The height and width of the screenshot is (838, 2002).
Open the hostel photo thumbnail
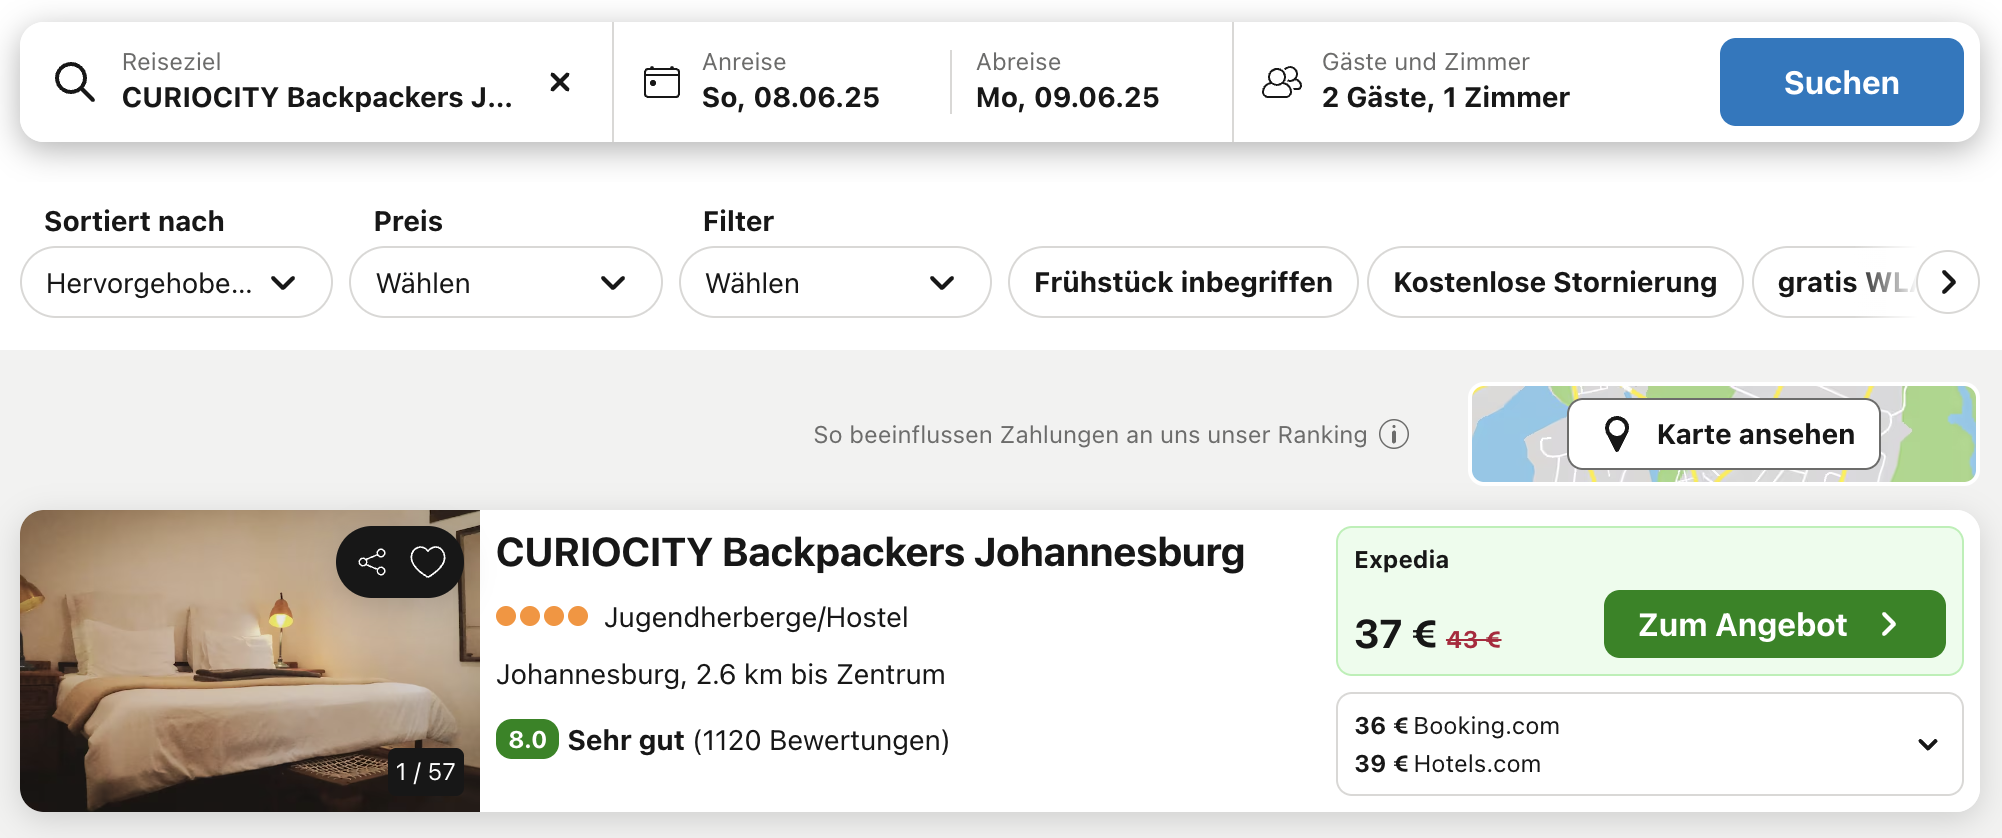[250, 661]
